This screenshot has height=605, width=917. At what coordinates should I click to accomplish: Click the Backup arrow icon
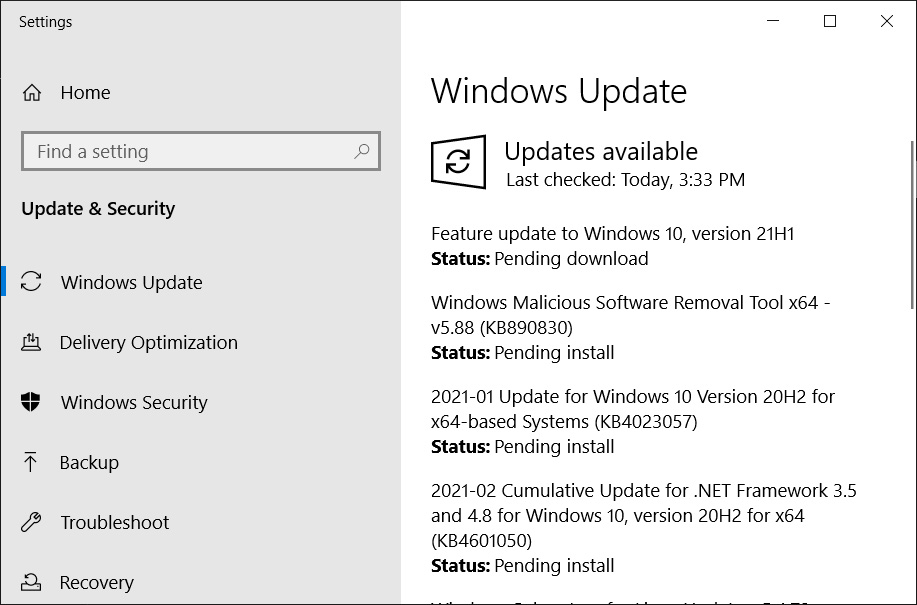31,462
